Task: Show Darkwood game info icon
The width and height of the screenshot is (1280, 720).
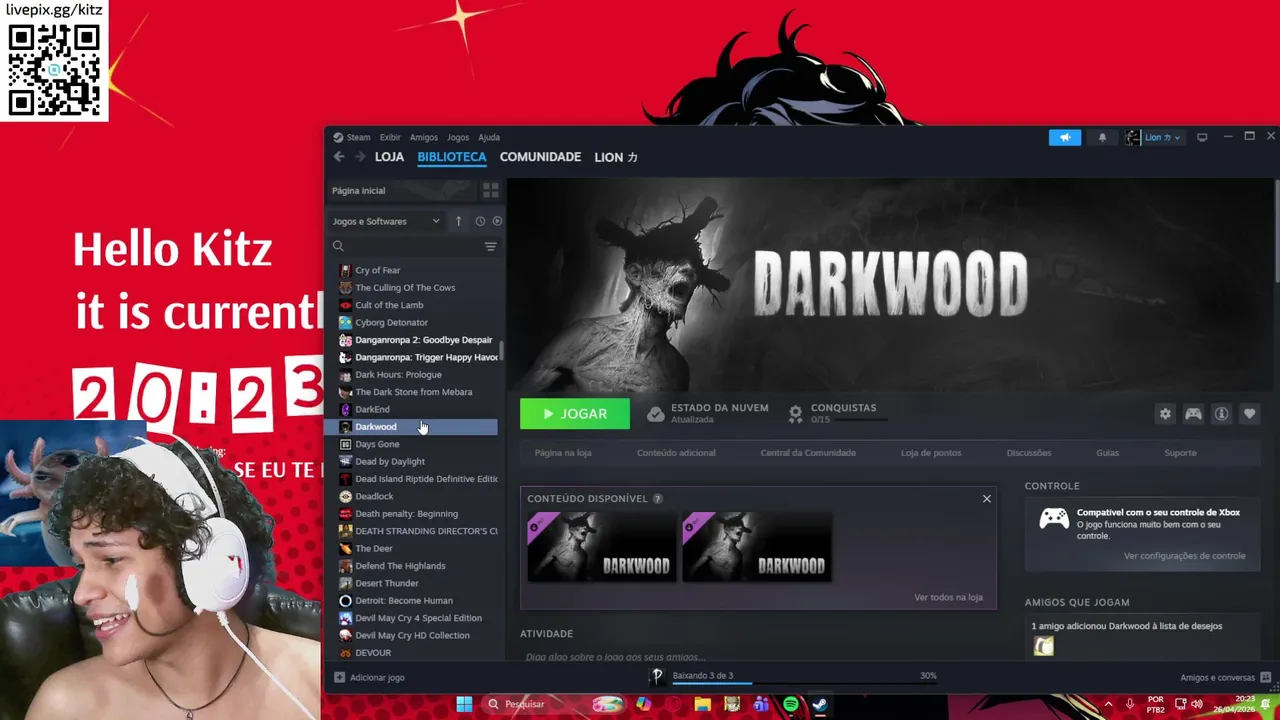Action: point(1221,414)
